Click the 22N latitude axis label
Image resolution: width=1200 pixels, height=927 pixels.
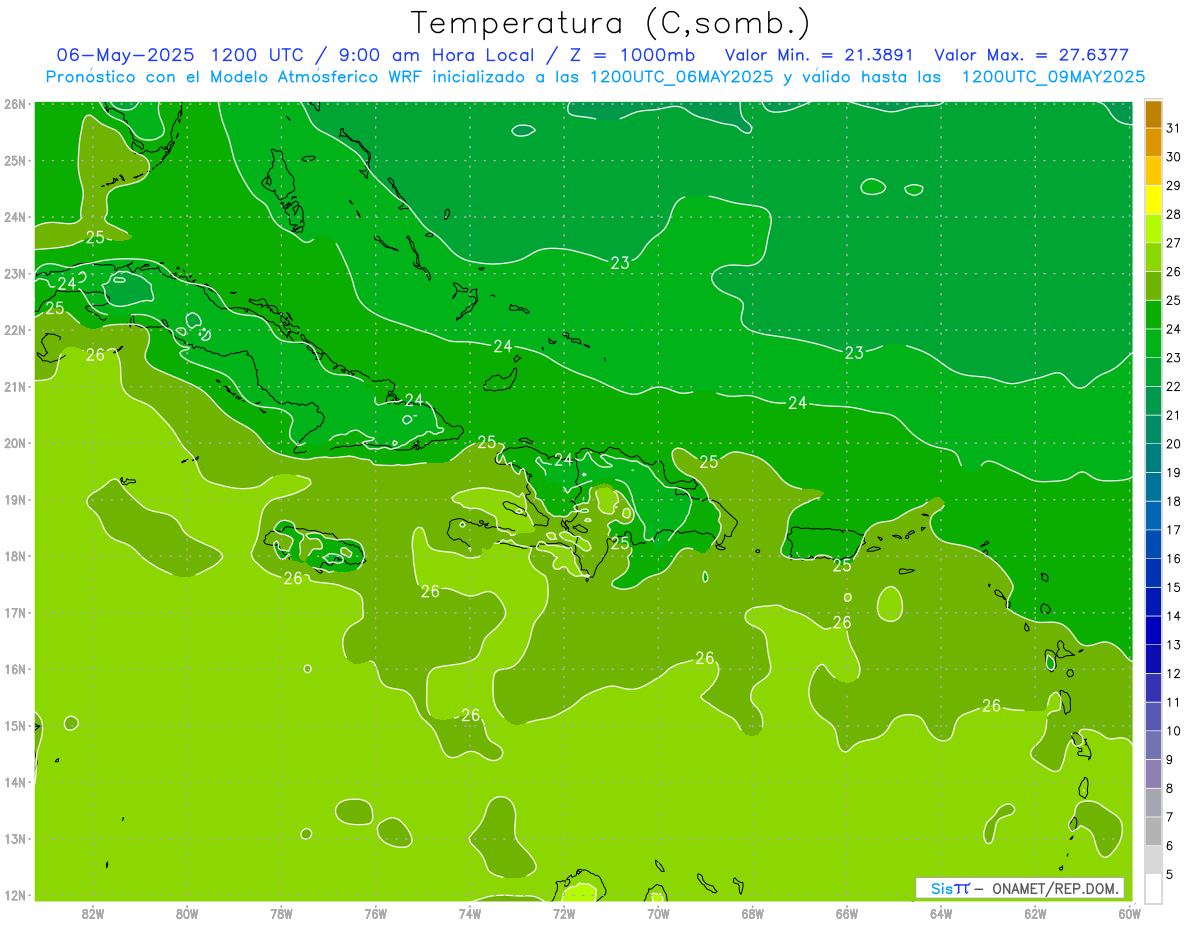[x=15, y=330]
